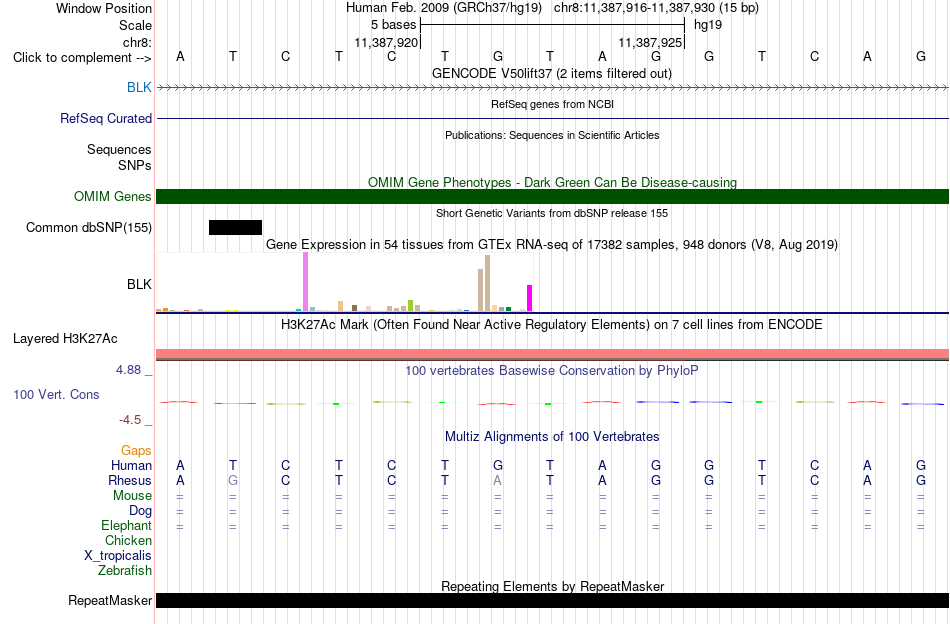Image resolution: width=950 pixels, height=624 pixels.
Task: Click the gray mismatched A in Rhesus row
Action: pyautogui.click(x=497, y=480)
